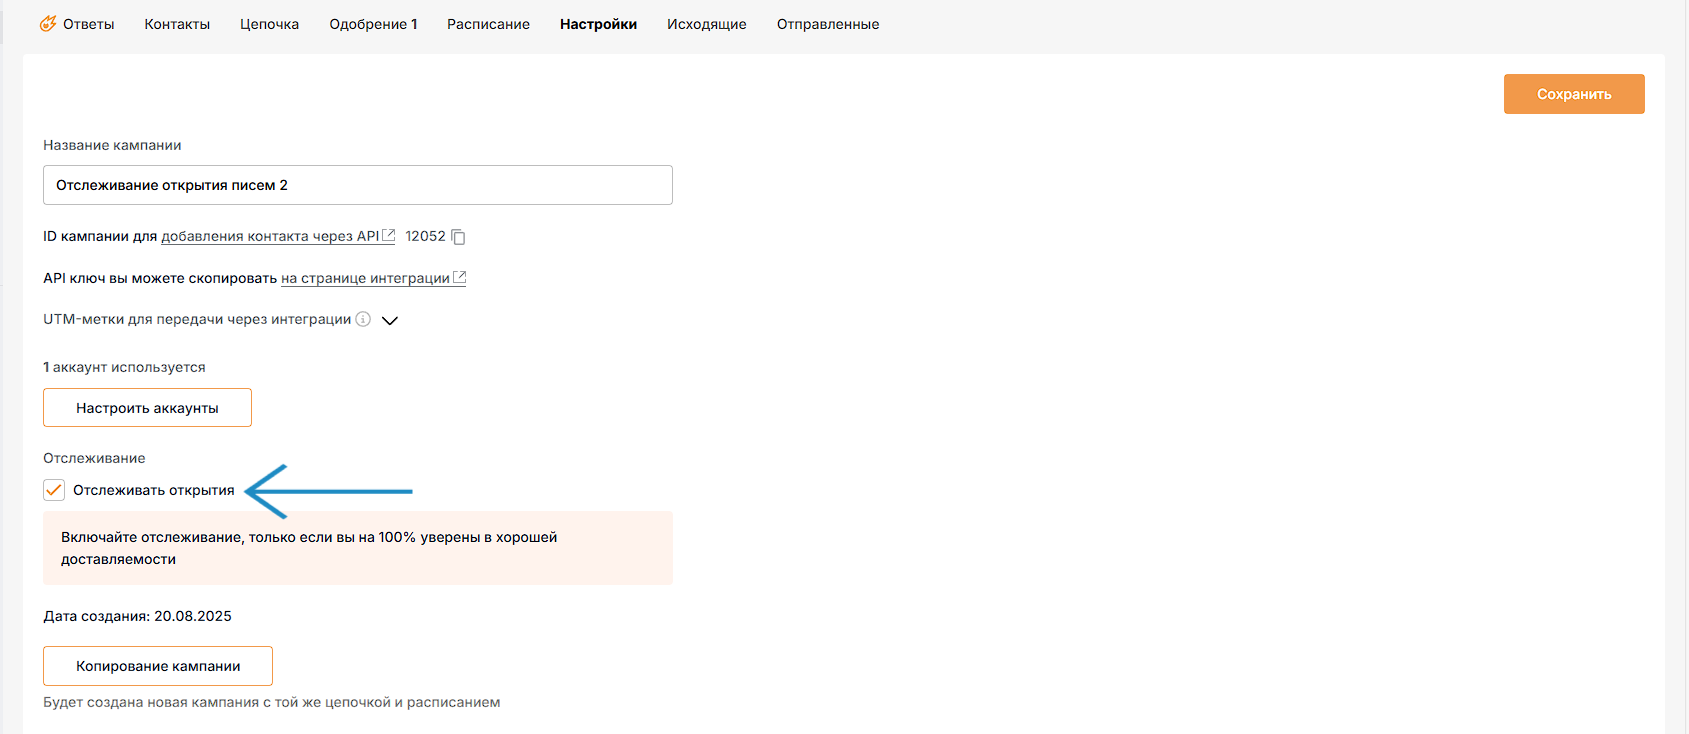
Task: Go to the Одобрение 1 tab
Action: click(373, 24)
